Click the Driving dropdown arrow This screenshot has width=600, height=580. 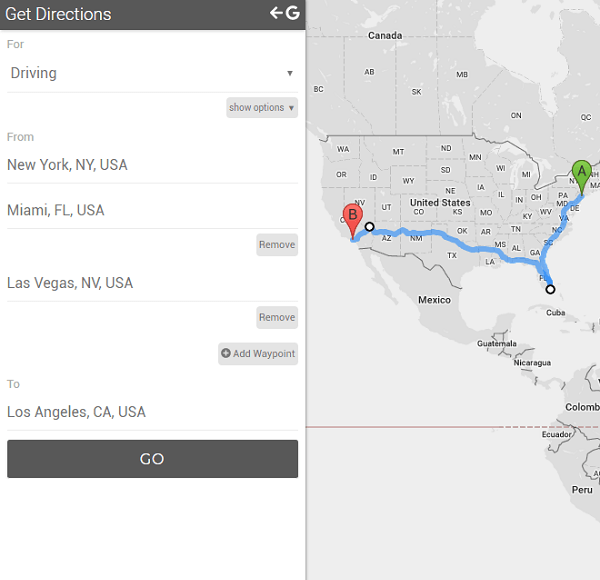(290, 73)
